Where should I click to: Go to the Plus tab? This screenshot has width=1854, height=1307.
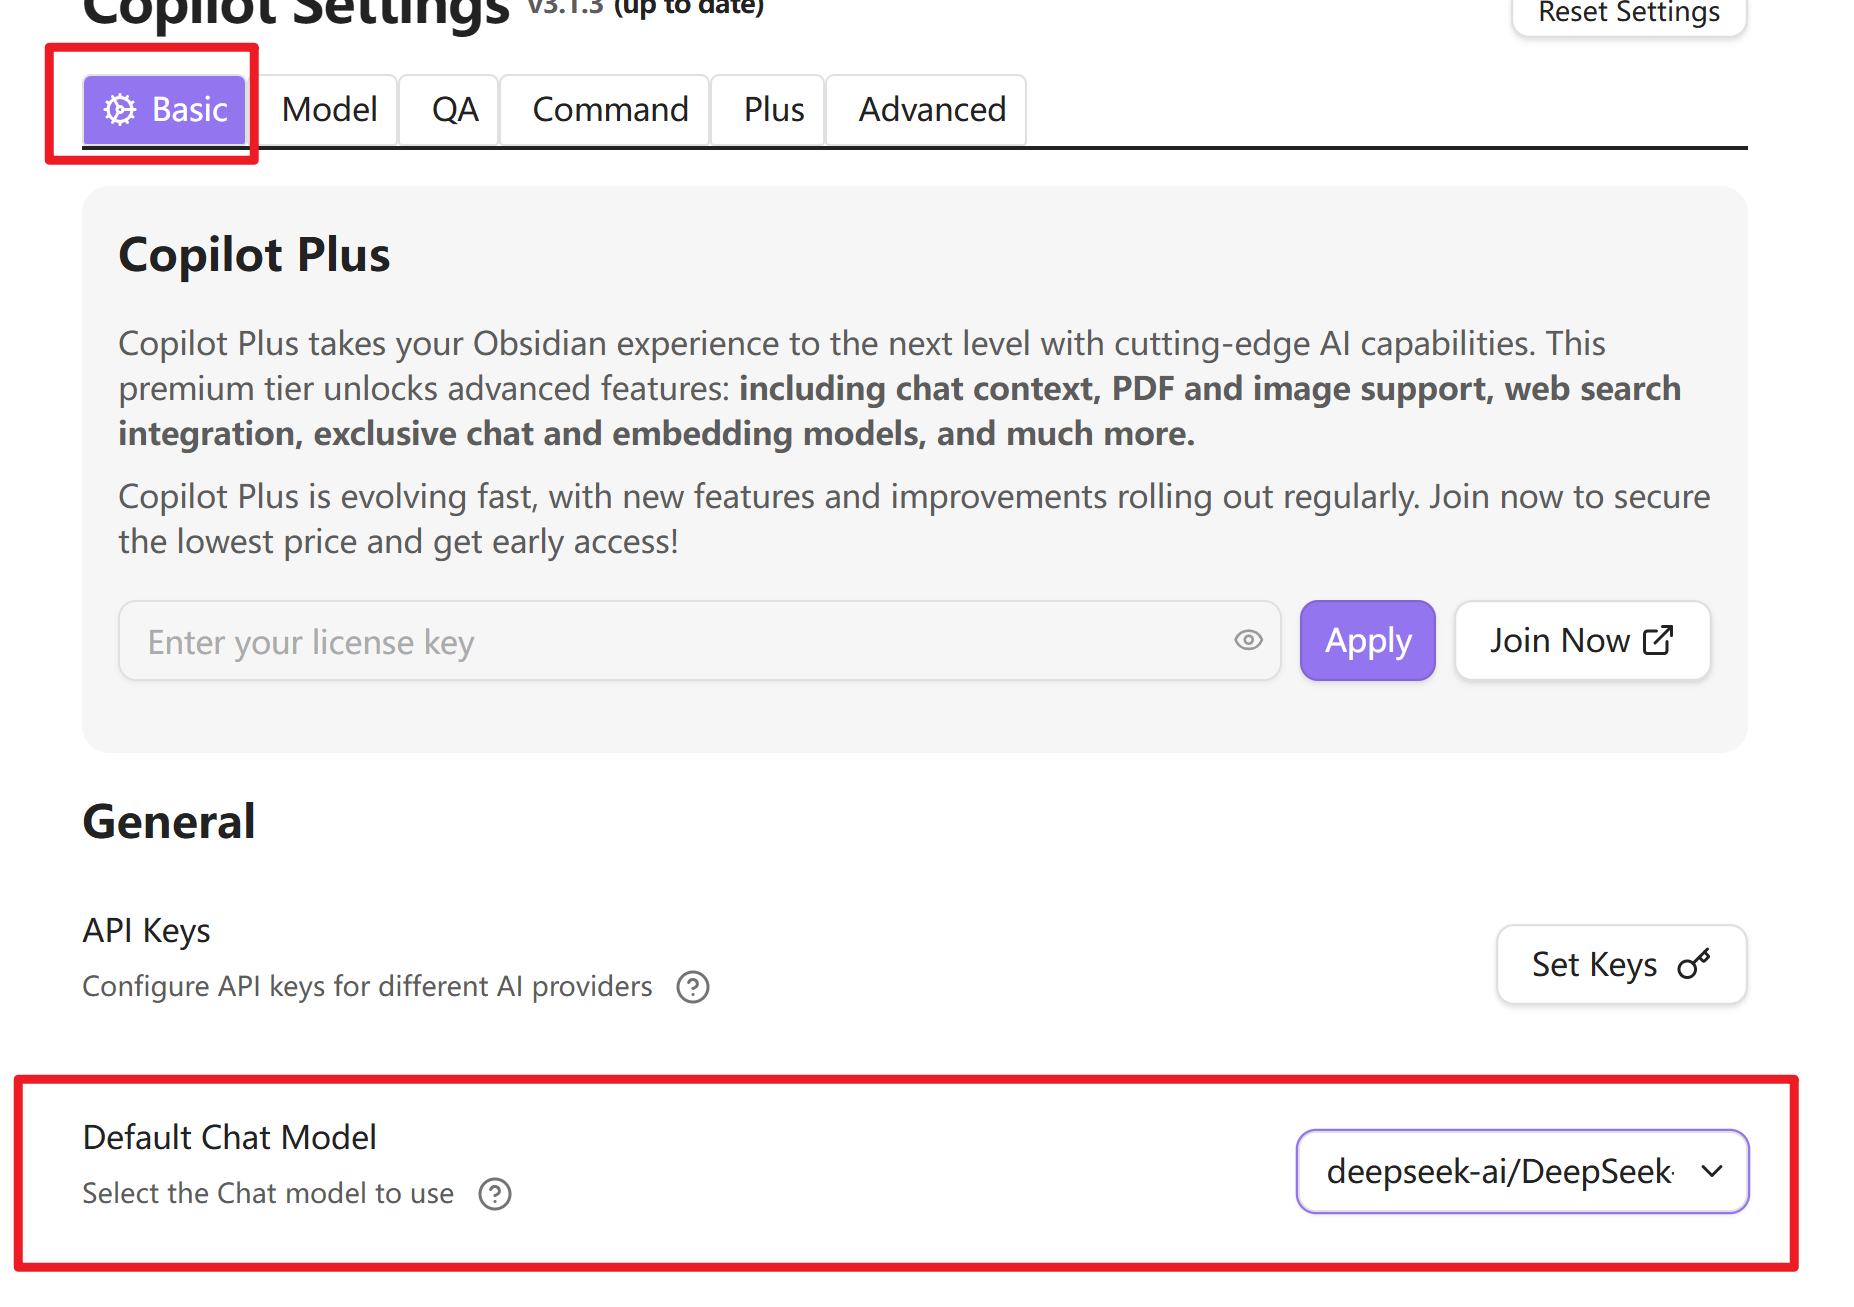coord(773,109)
